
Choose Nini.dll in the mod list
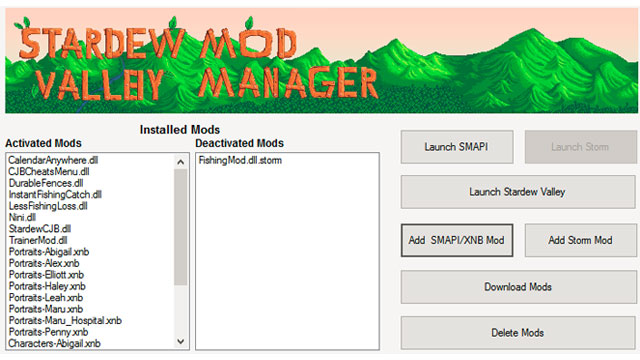click(22, 217)
